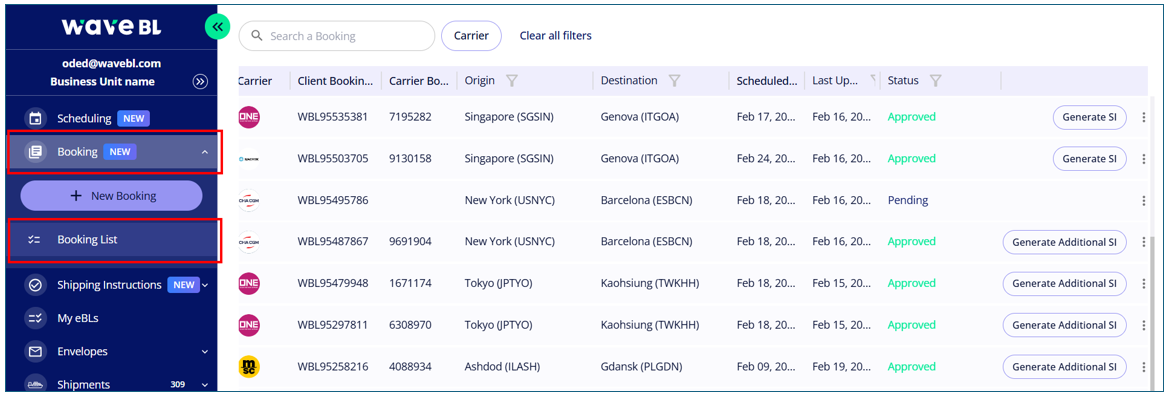Click the MSC carrier logo
Image resolution: width=1169 pixels, height=398 pixels.
(x=249, y=367)
